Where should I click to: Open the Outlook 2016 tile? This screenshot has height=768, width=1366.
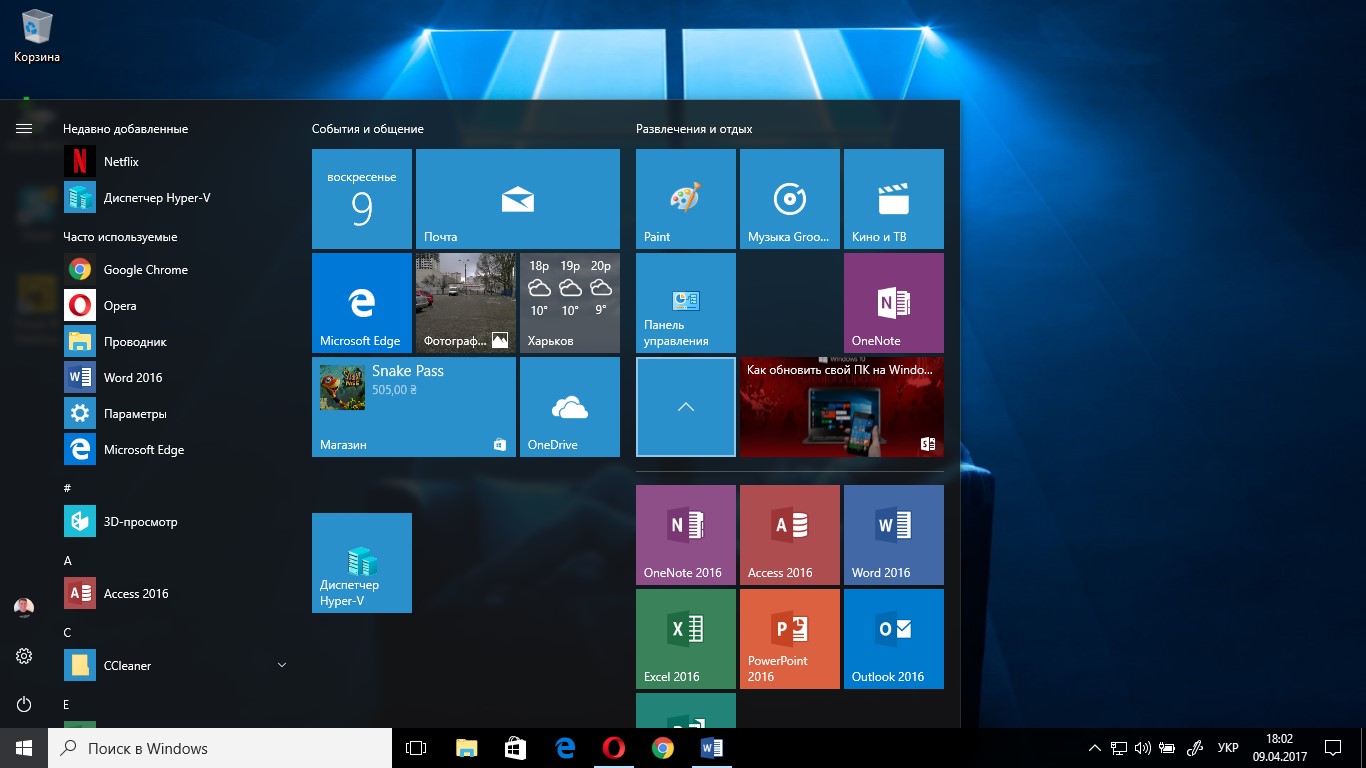[x=894, y=639]
